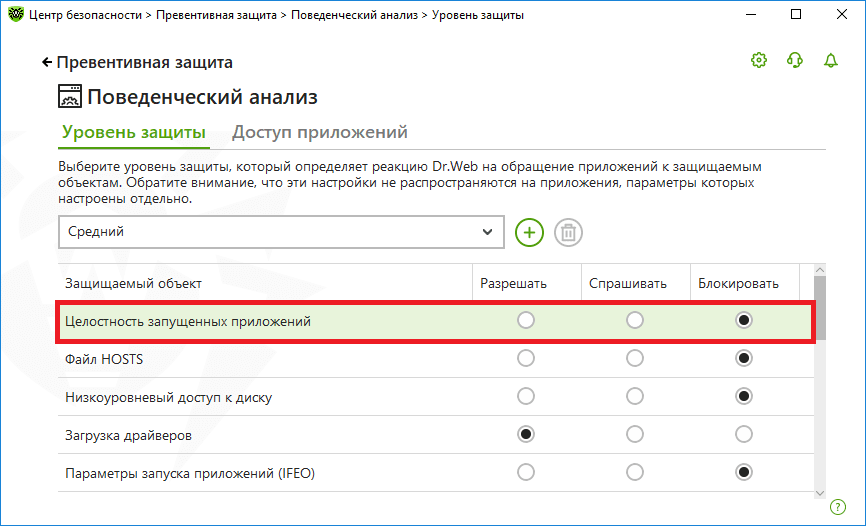Add a new protection level with the plus icon
Image resolution: width=866 pixels, height=526 pixels.
(x=529, y=232)
